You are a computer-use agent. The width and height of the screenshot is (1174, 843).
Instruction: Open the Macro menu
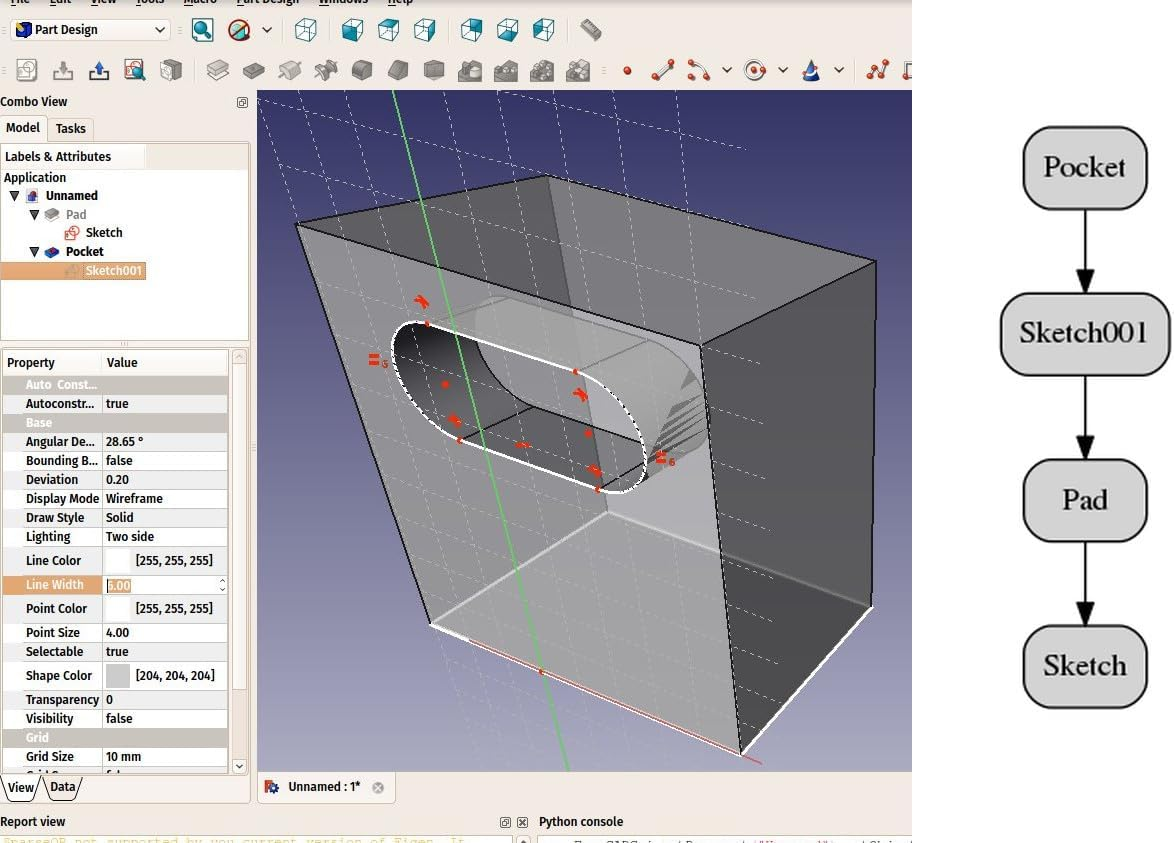tap(200, 2)
